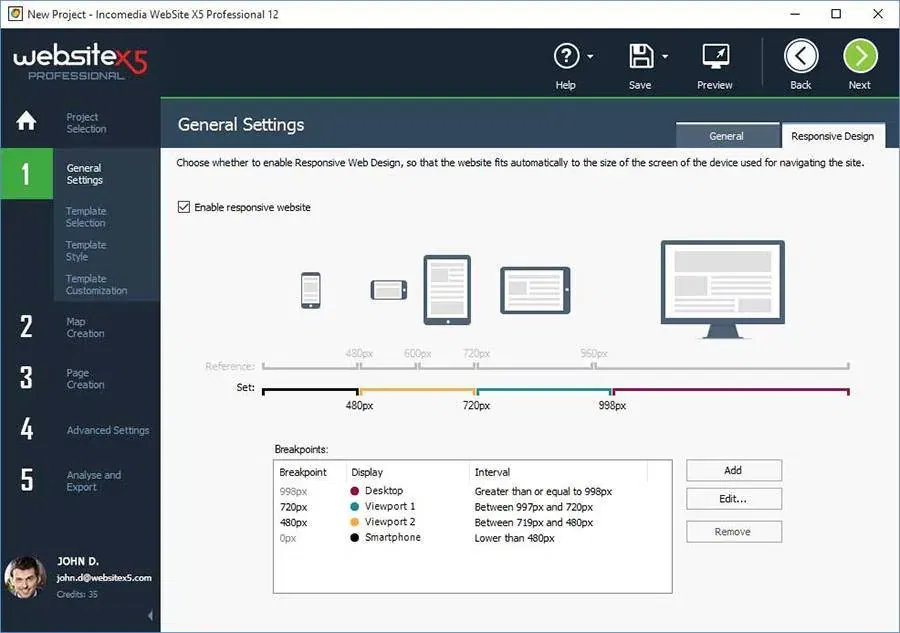Viewport: 900px width, 633px height.
Task: Switch to the General tab
Action: coord(726,136)
